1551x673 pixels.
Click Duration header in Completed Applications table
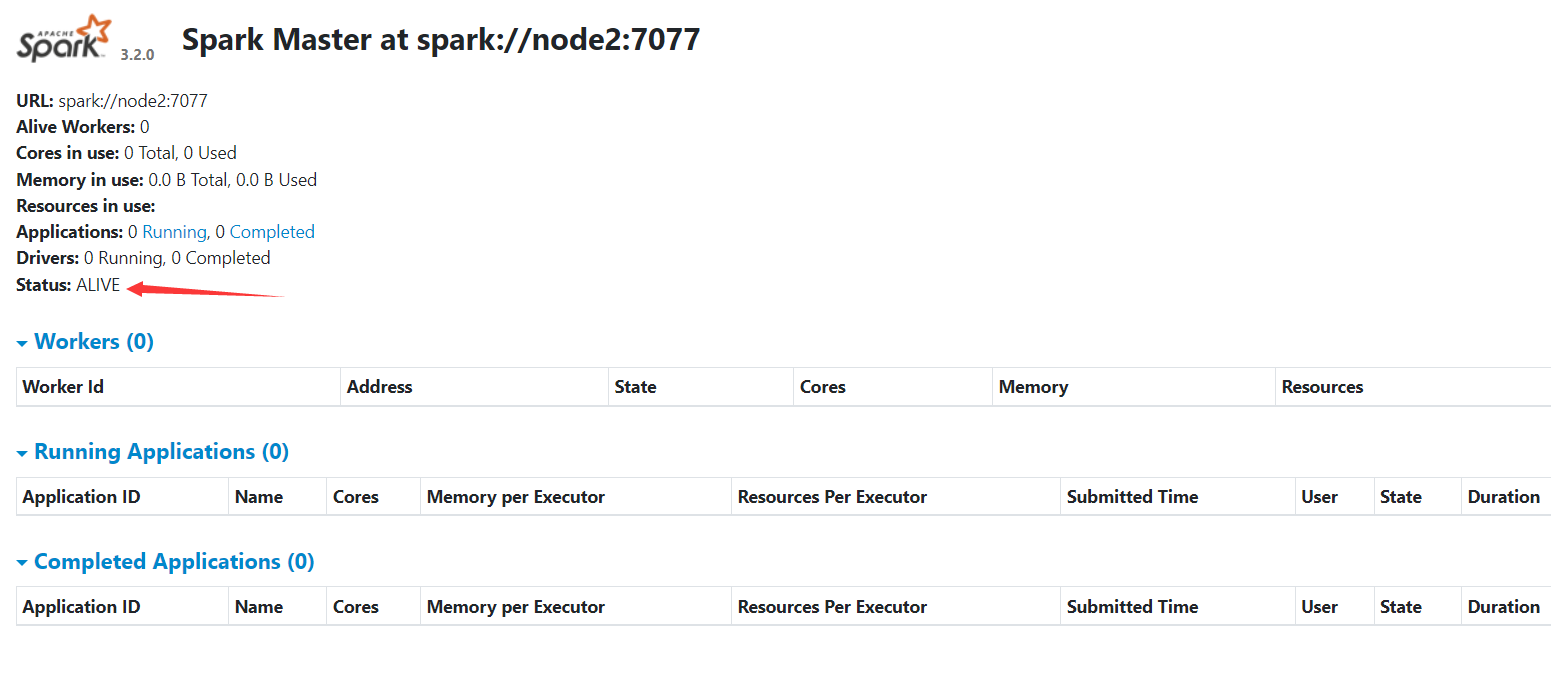point(1504,607)
